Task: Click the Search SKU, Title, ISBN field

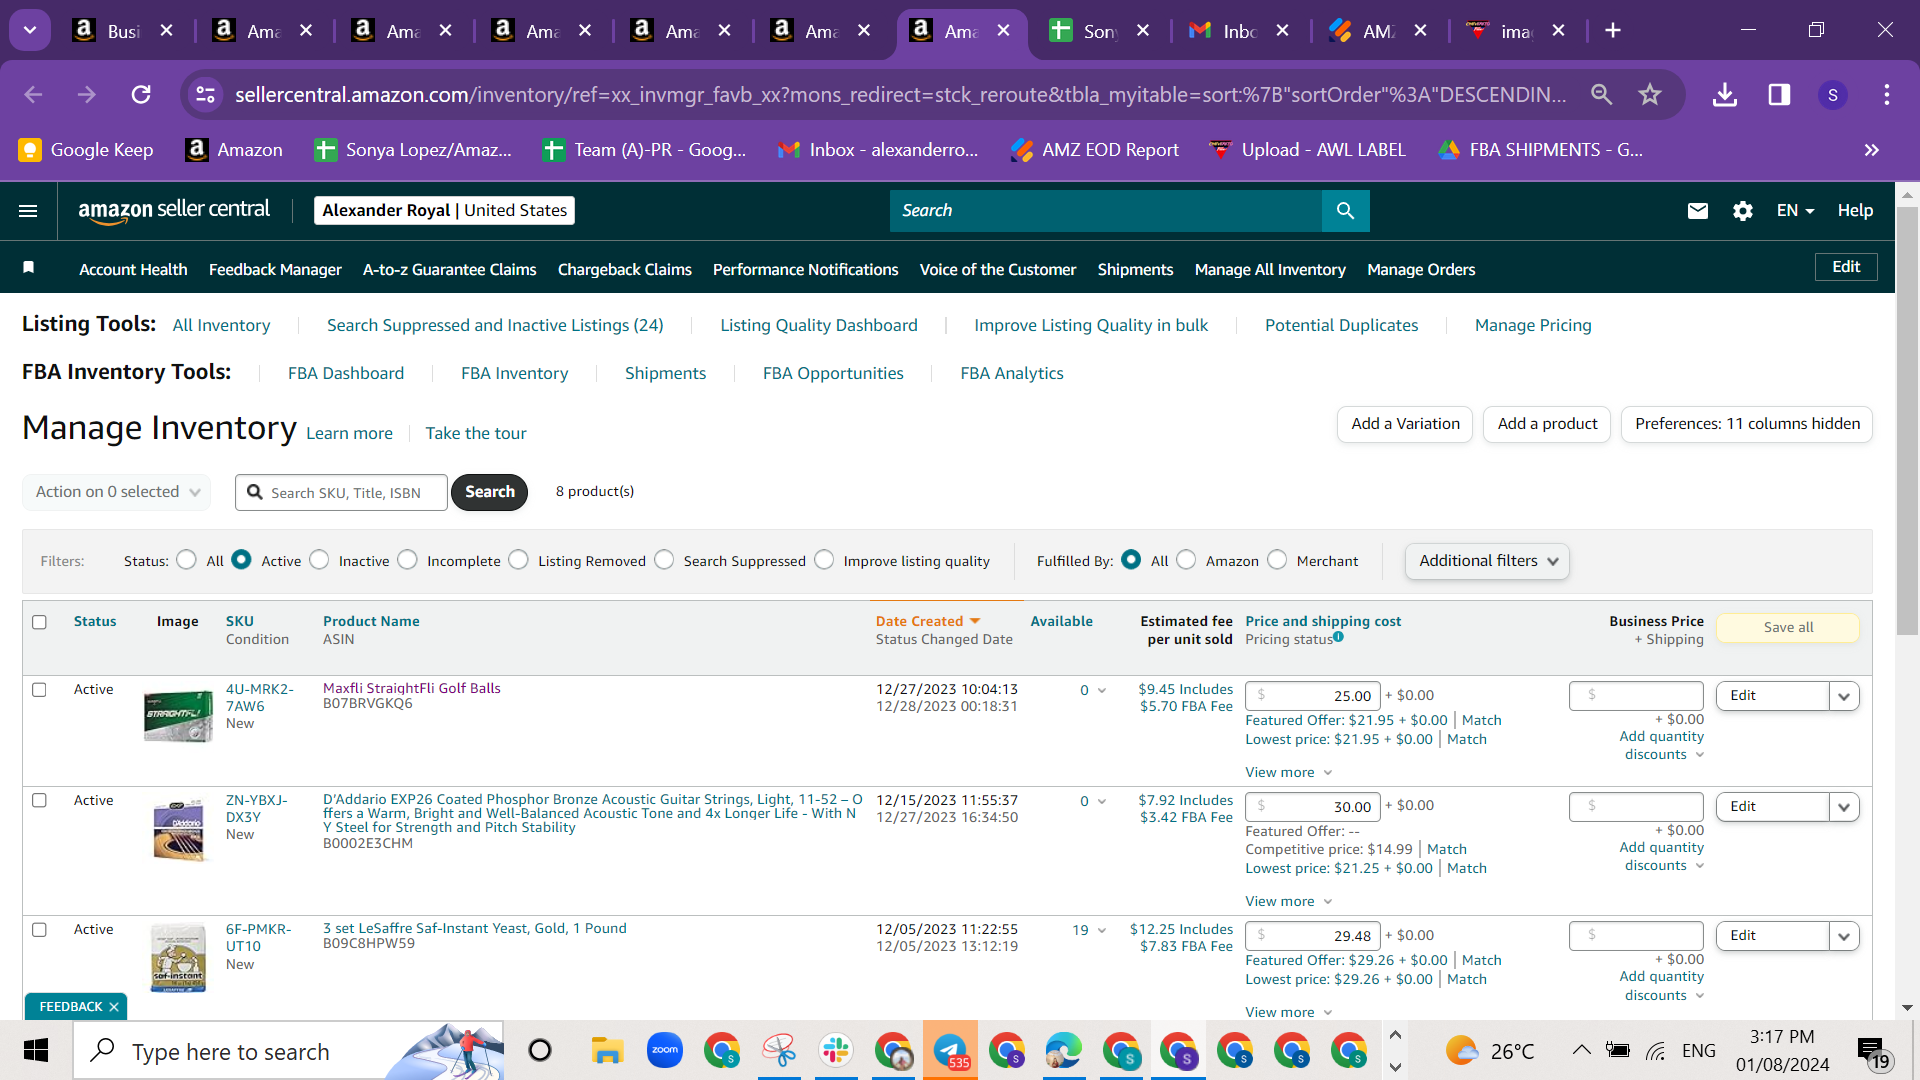Action: pos(341,493)
